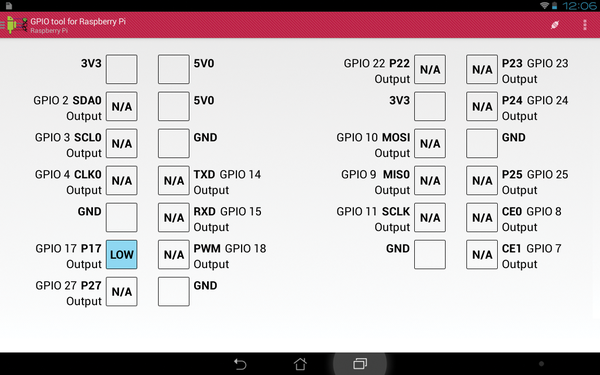This screenshot has width=600, height=375.
Task: Open navigation drawer via app logo
Action: 14,25
